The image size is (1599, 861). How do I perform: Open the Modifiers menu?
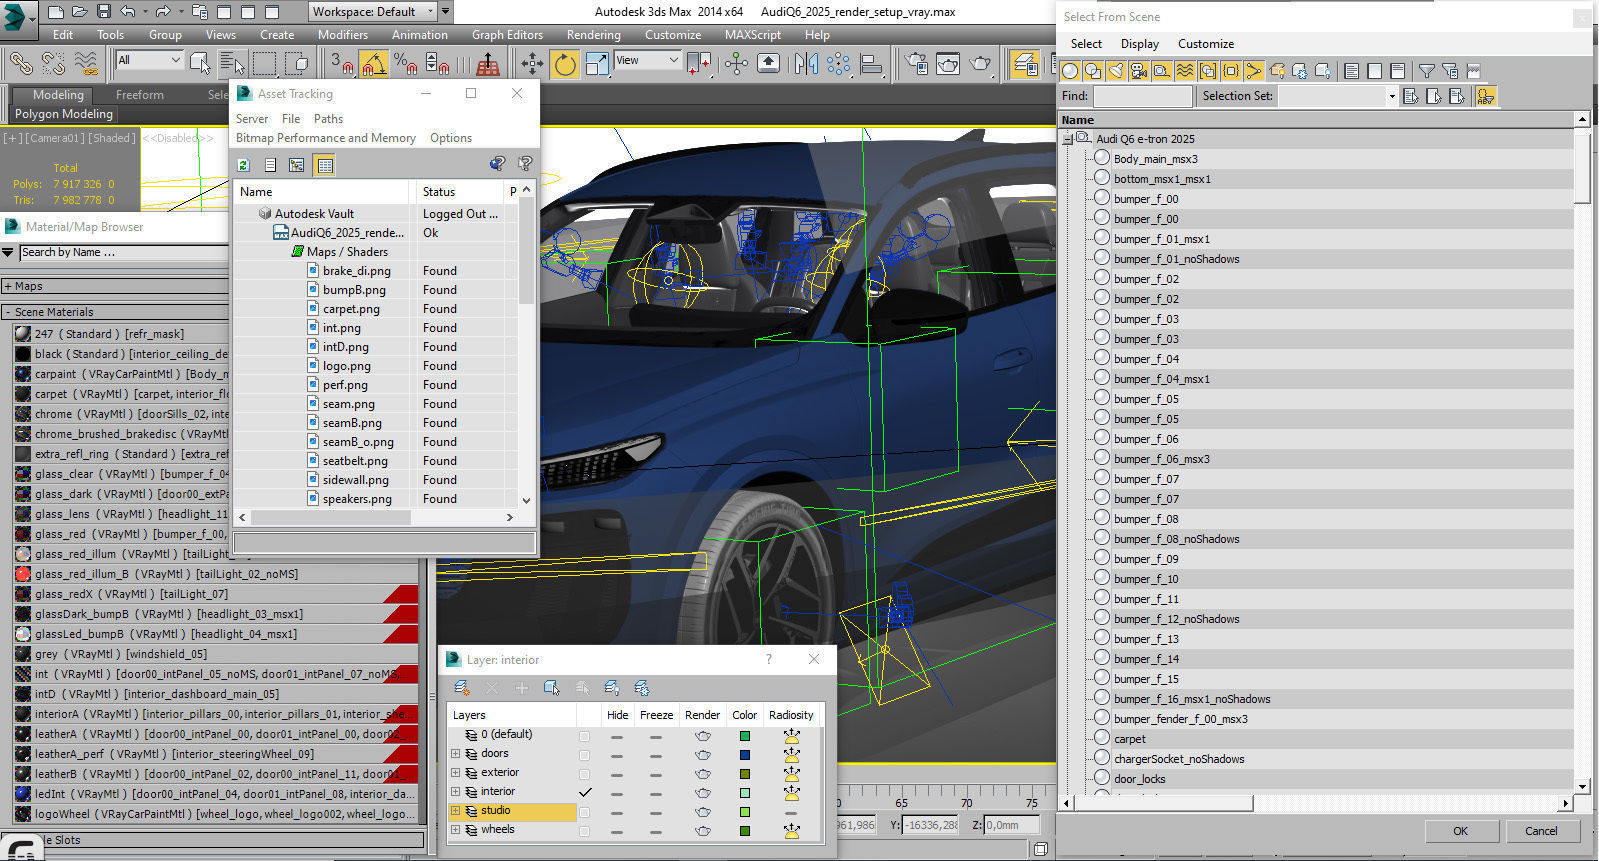point(343,34)
